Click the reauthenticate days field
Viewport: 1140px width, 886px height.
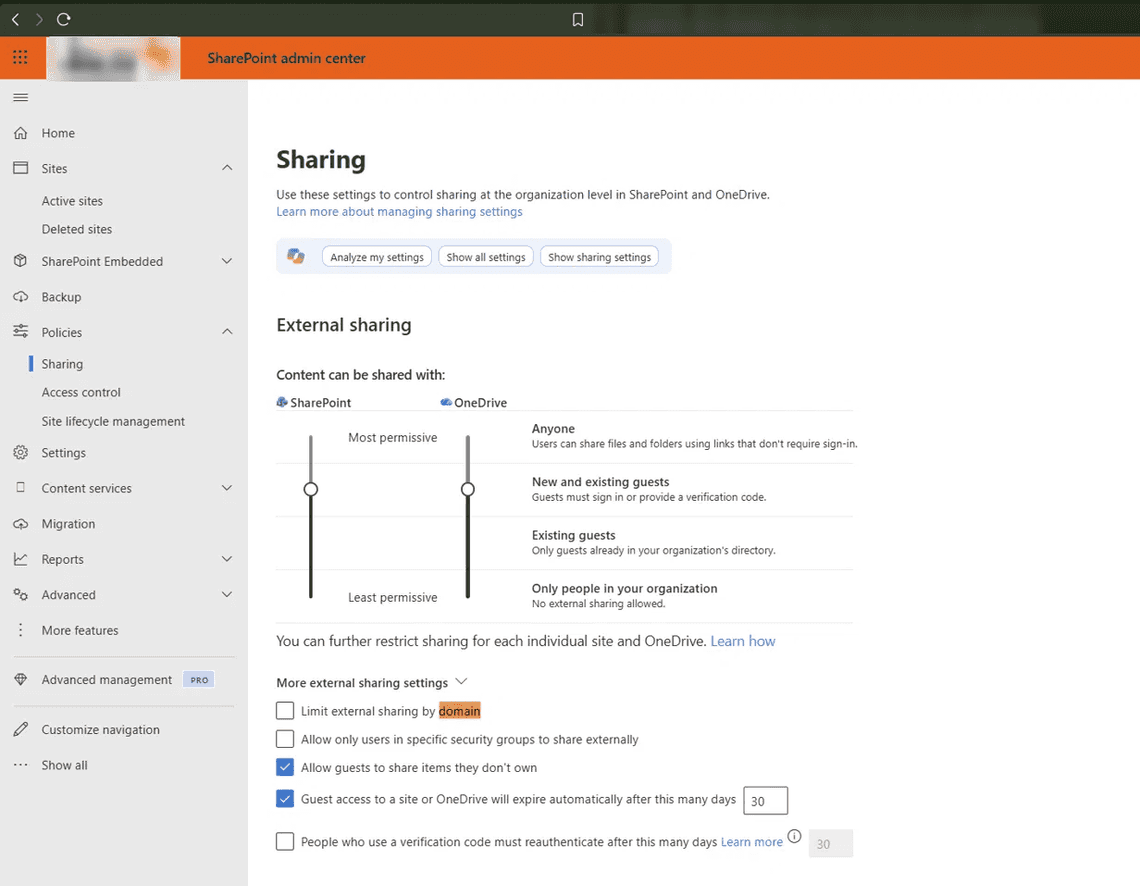830,843
